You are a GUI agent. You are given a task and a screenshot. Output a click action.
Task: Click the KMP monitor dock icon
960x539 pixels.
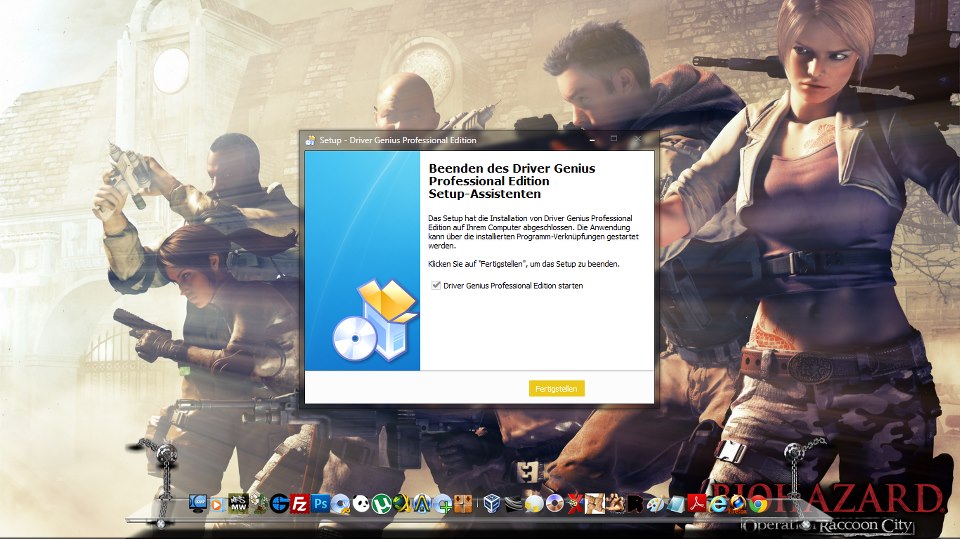198,503
